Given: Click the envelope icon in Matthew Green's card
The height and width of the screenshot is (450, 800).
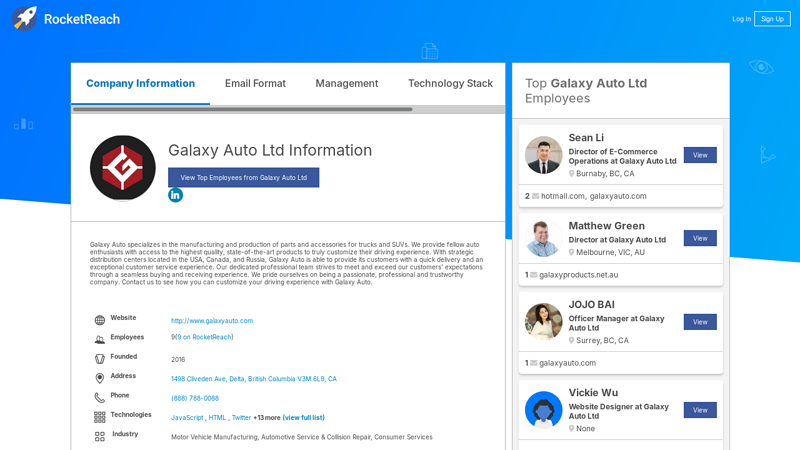Looking at the screenshot, I should click(534, 275).
